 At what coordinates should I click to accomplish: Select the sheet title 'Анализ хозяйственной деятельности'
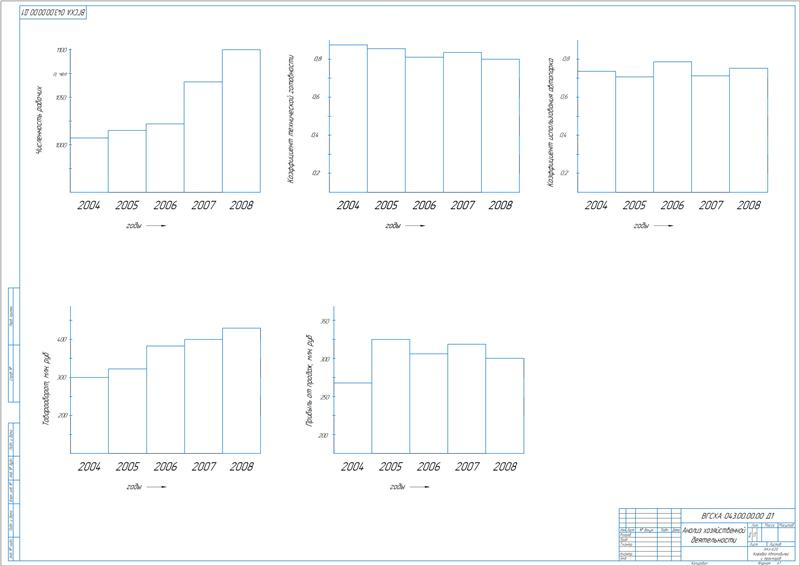pyautogui.click(x=714, y=535)
